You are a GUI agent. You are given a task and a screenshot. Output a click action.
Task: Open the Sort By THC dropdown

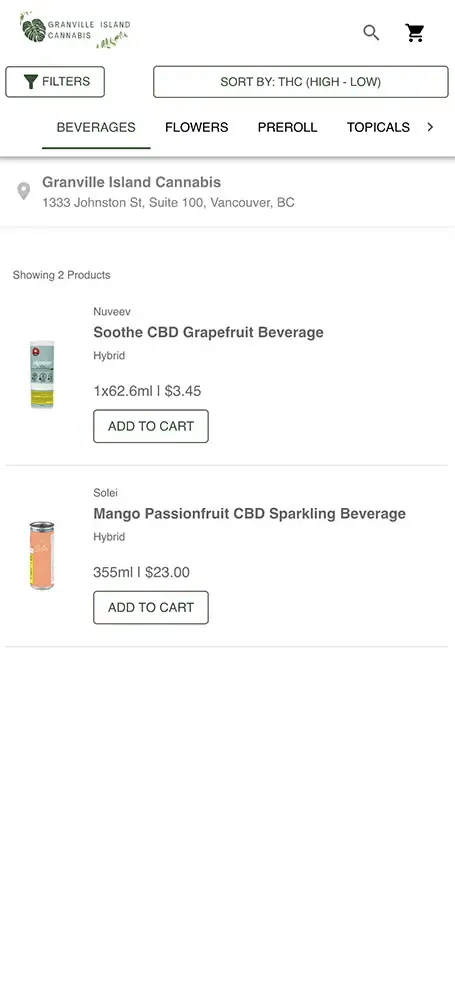click(x=301, y=81)
